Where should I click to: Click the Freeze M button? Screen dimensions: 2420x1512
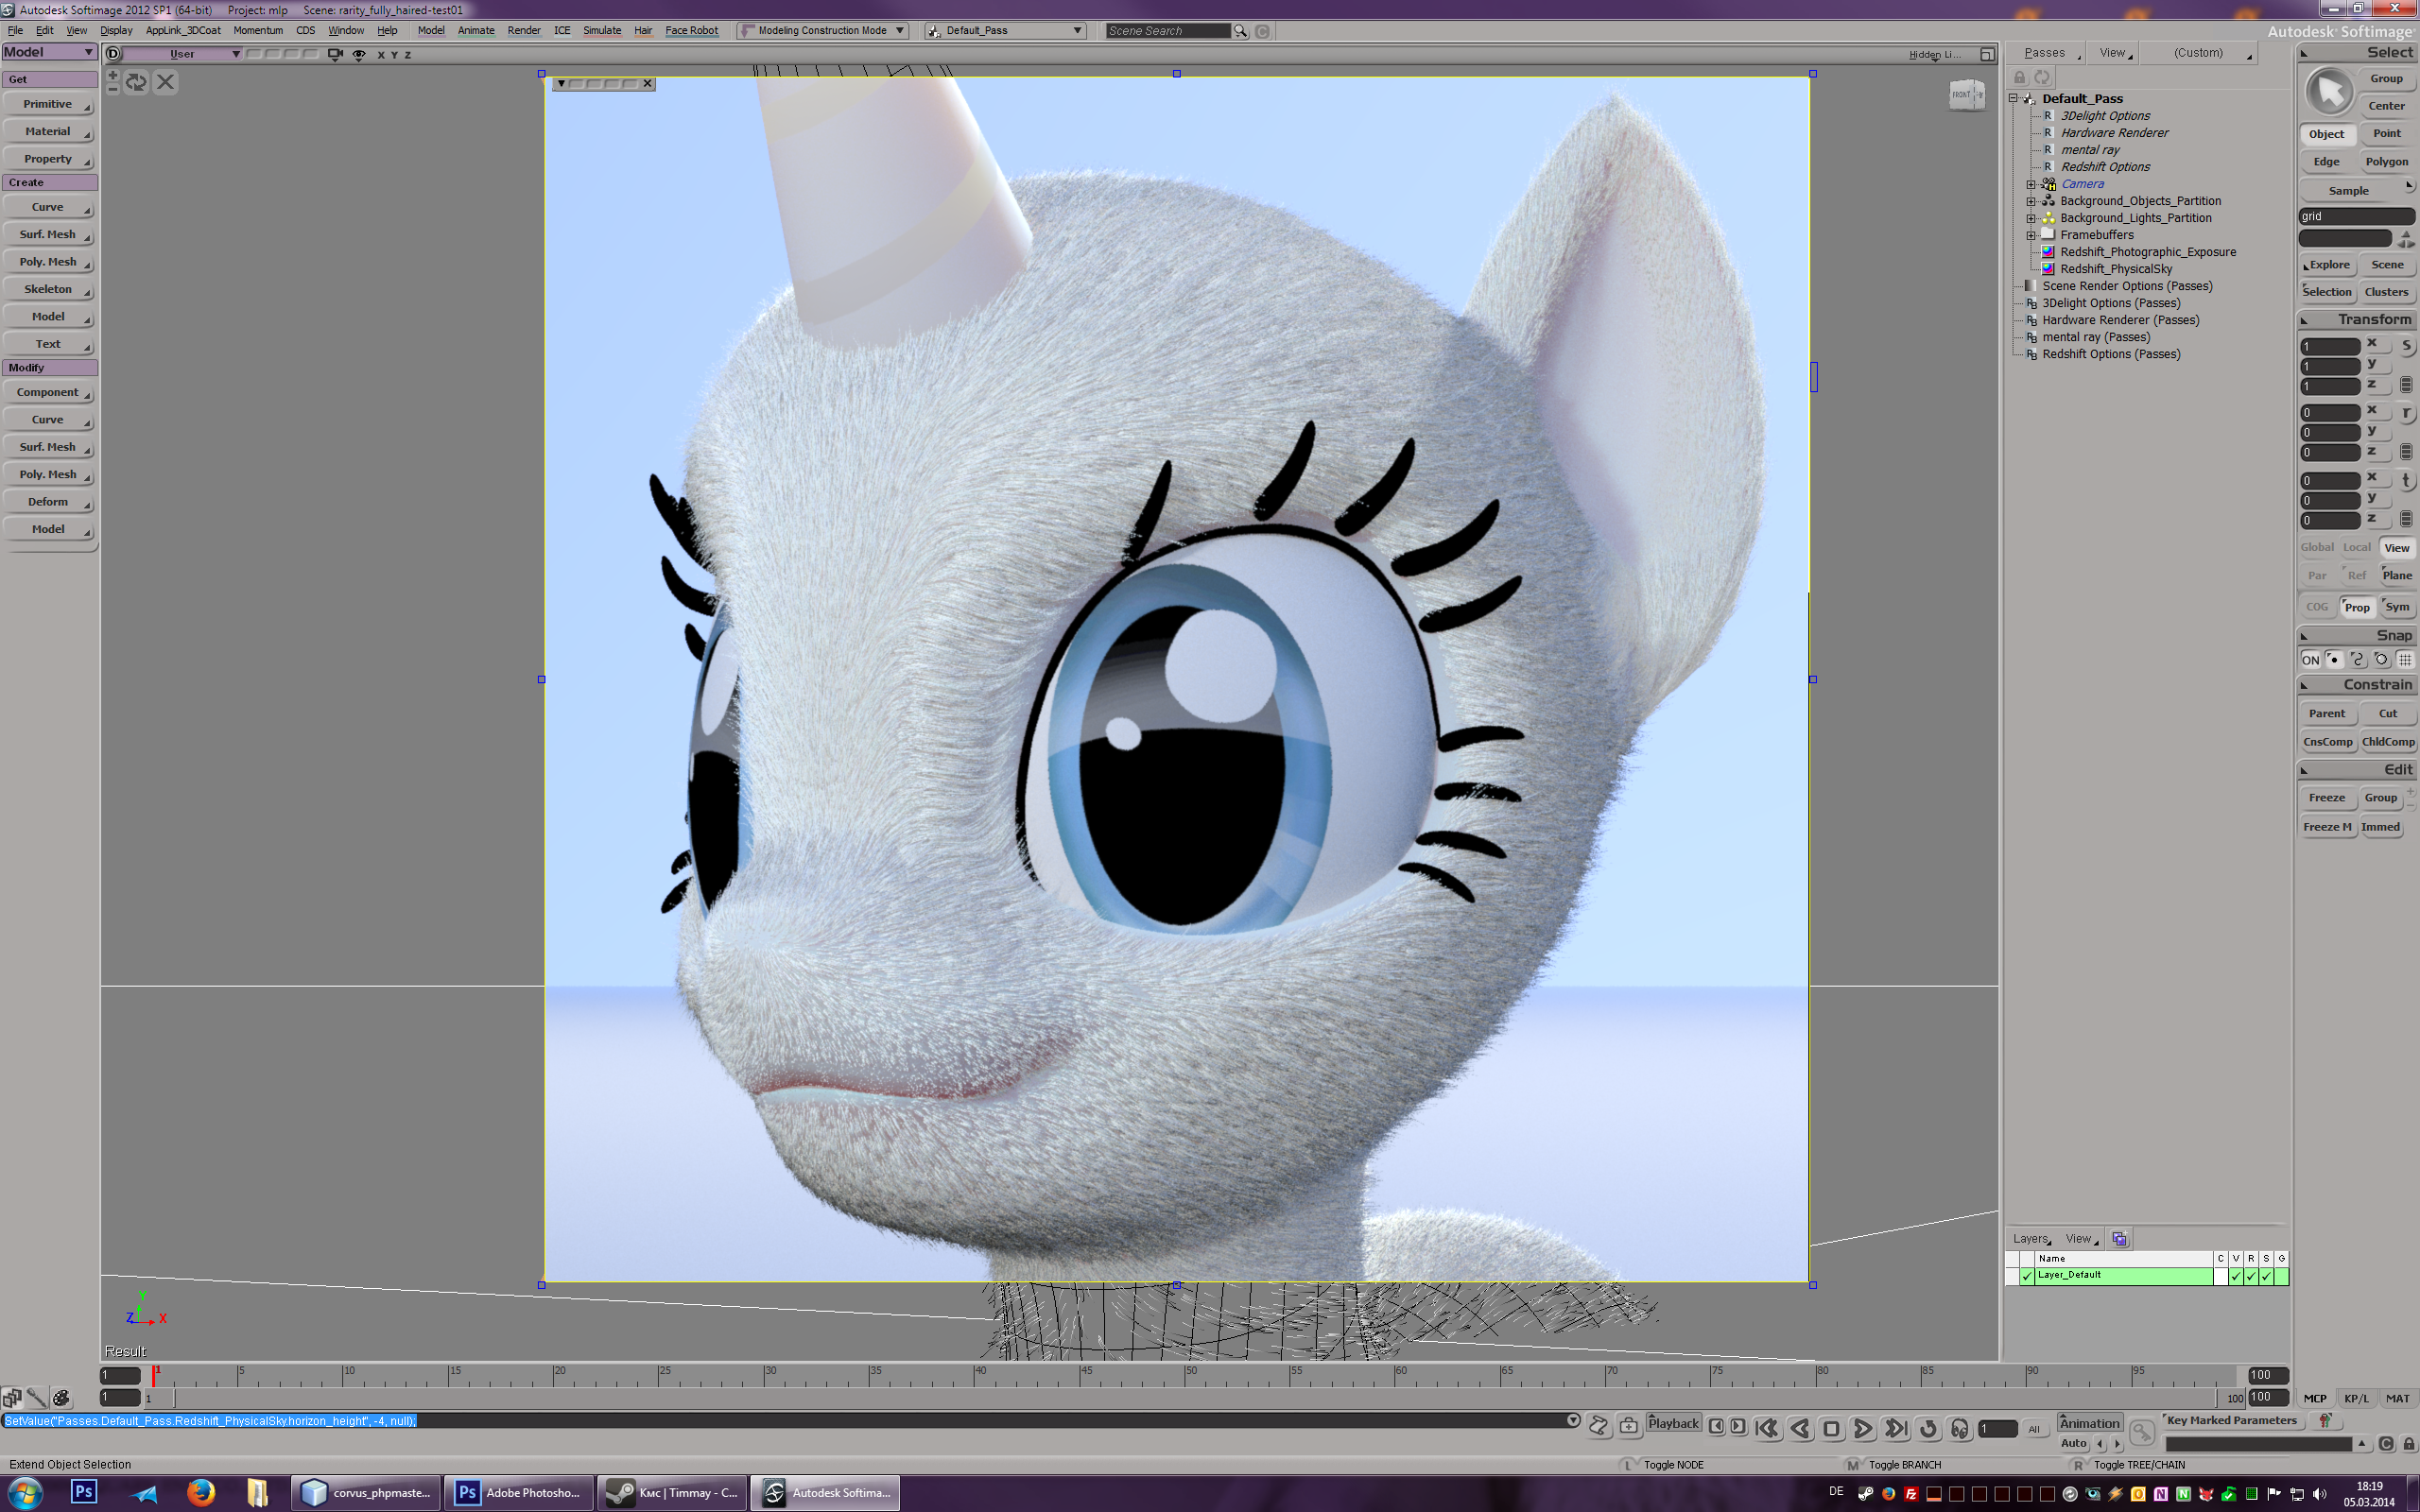2326,827
